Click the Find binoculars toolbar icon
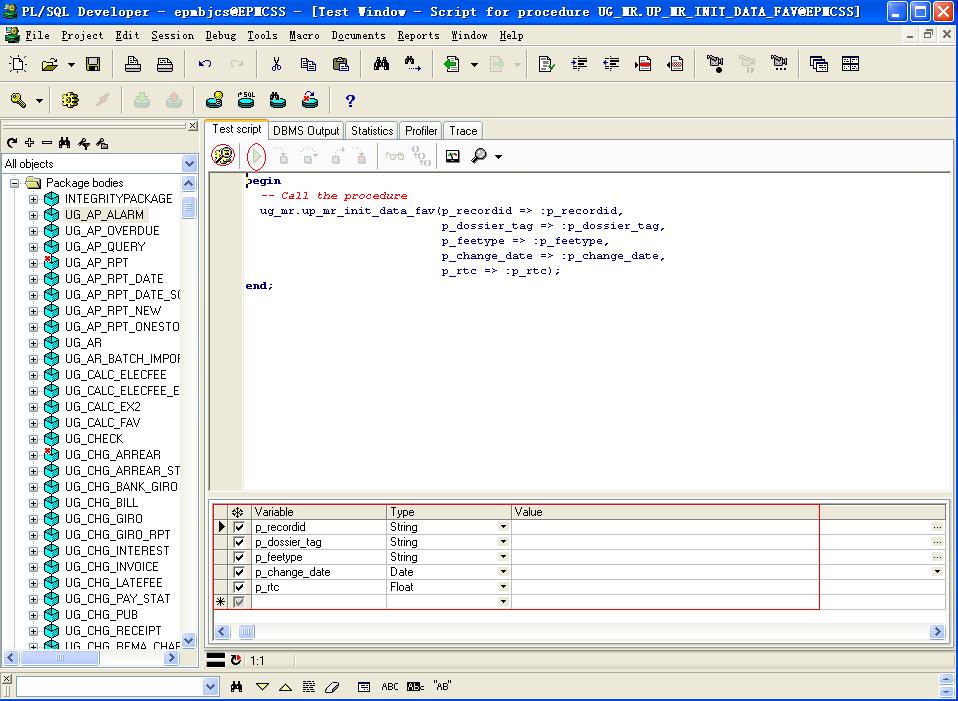 pyautogui.click(x=381, y=64)
